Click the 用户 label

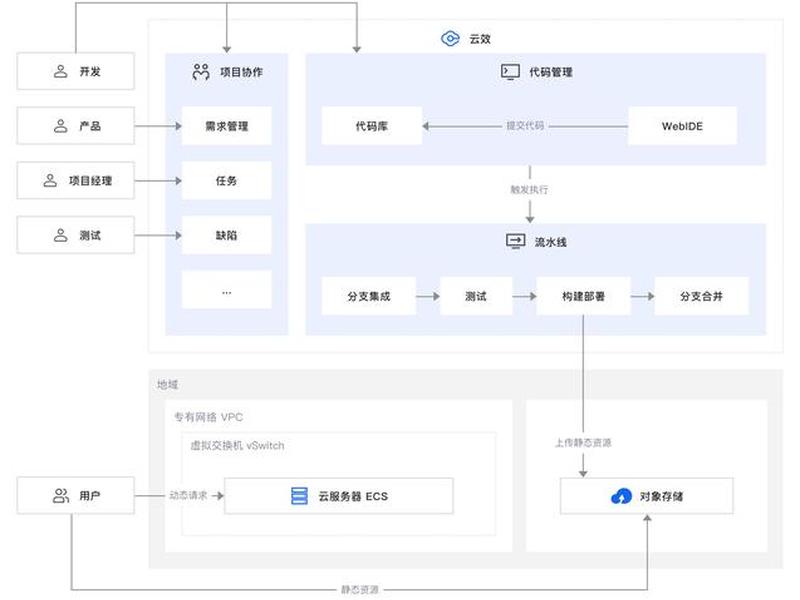tap(90, 495)
